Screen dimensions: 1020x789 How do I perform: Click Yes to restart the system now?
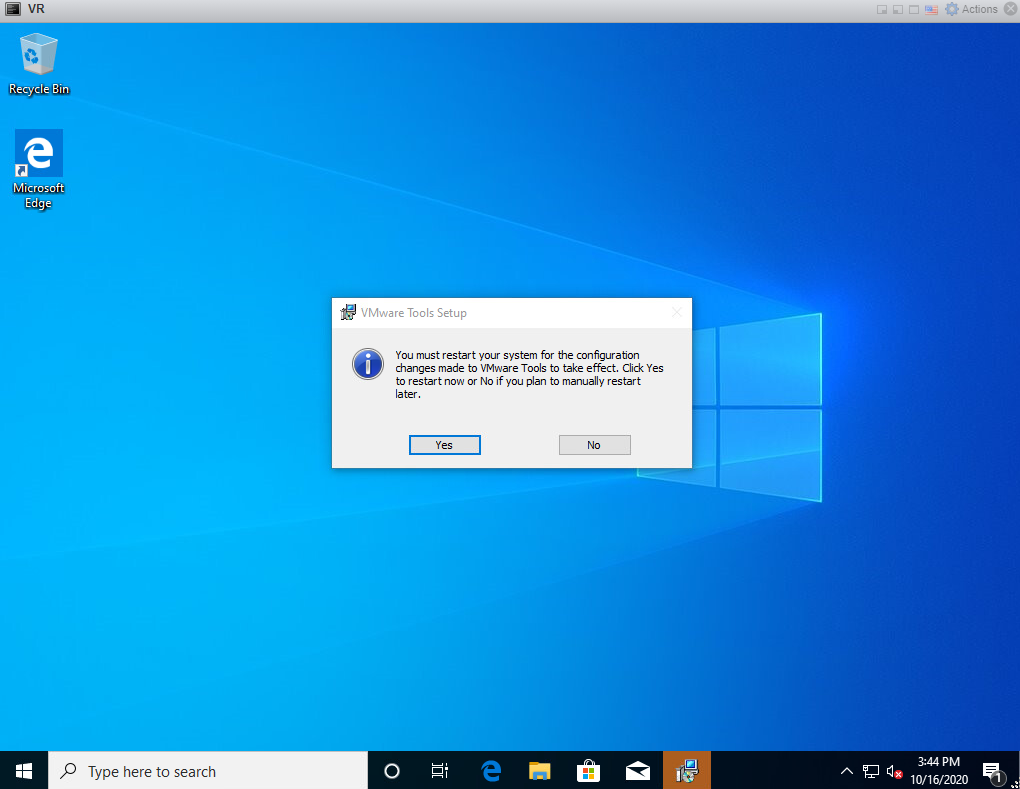coord(444,445)
